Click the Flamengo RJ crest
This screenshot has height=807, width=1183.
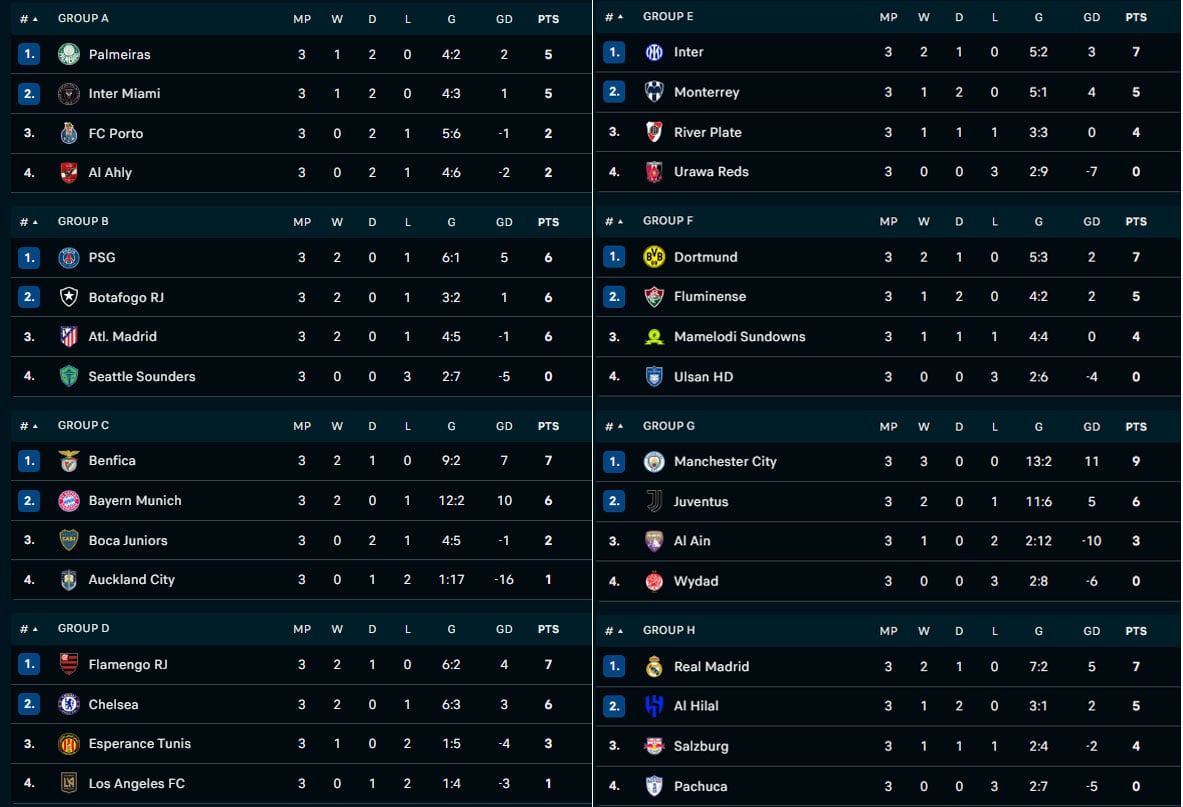68,664
